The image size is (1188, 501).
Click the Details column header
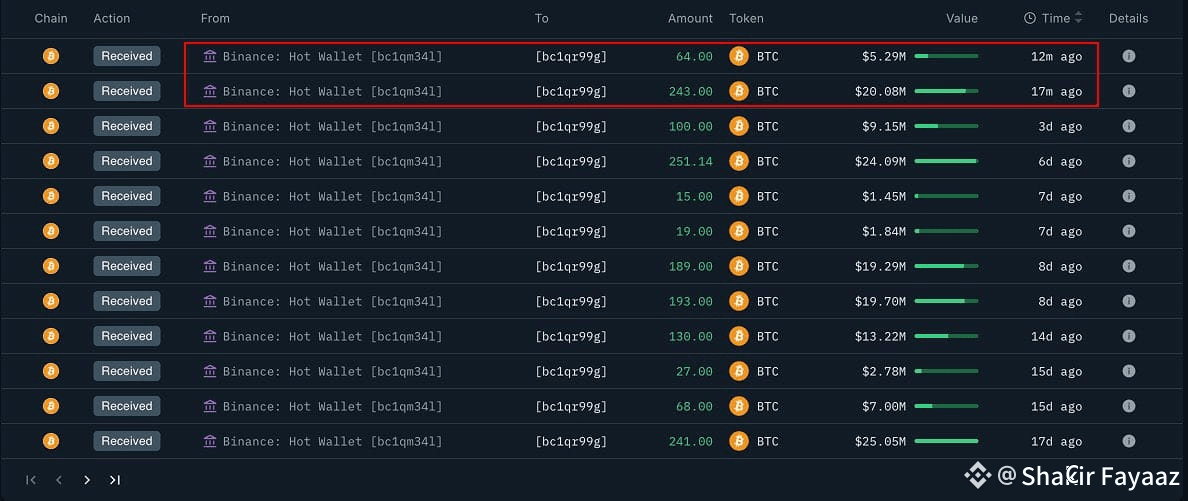tap(1128, 18)
